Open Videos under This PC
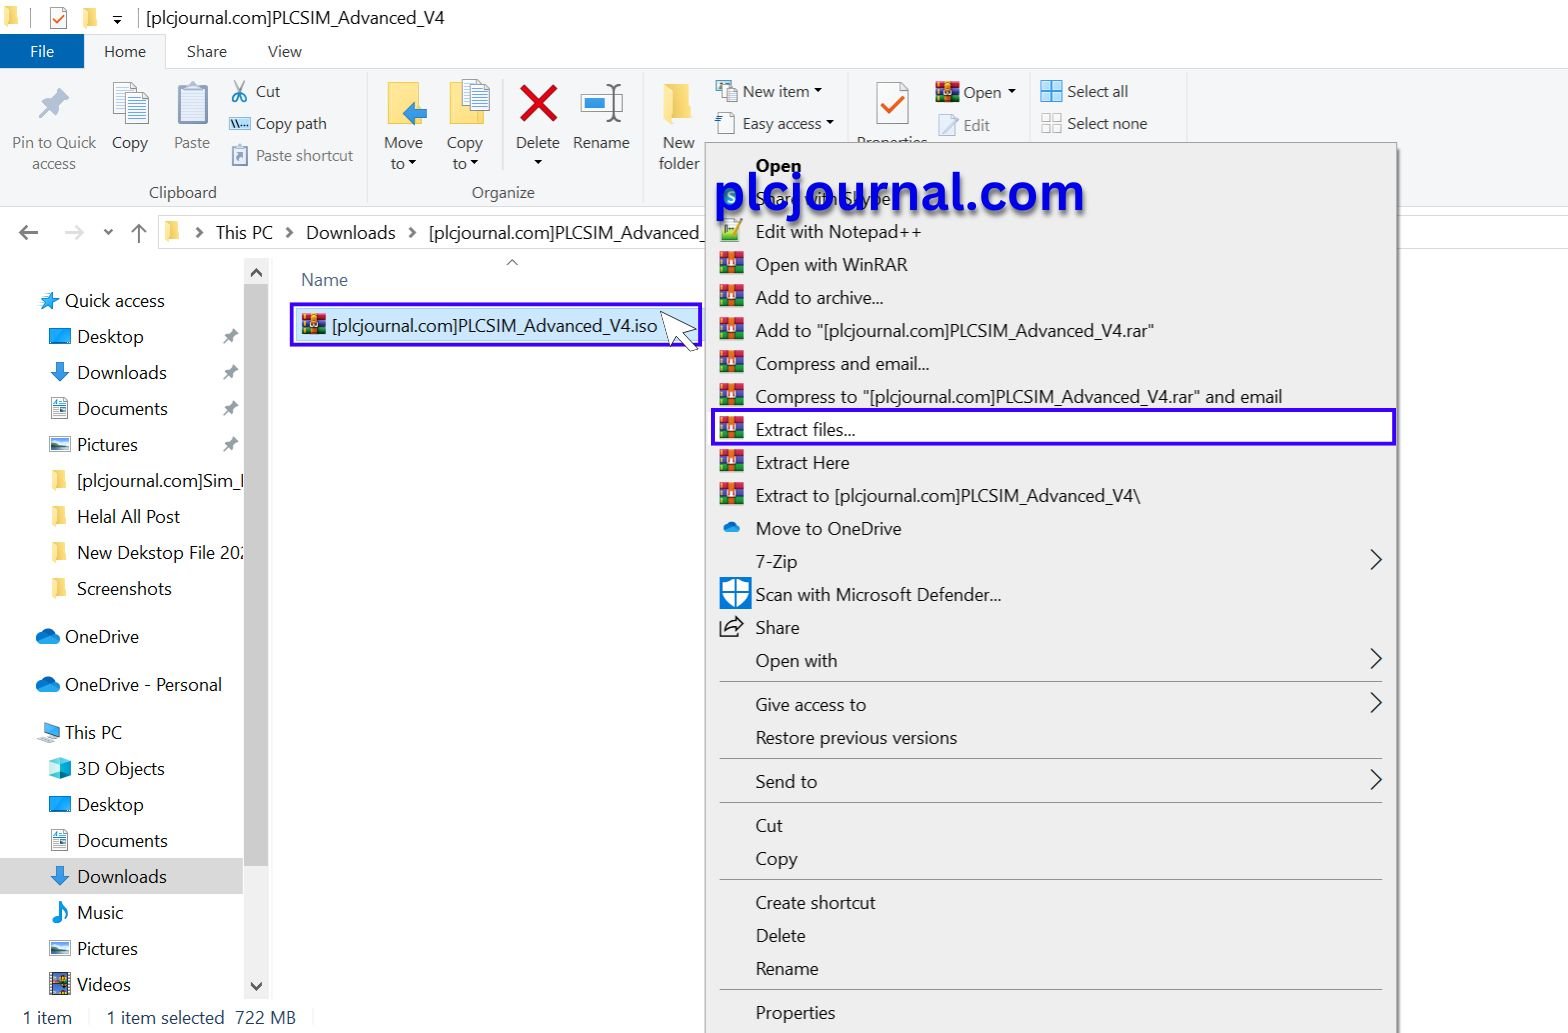The height and width of the screenshot is (1033, 1568). tap(104, 984)
